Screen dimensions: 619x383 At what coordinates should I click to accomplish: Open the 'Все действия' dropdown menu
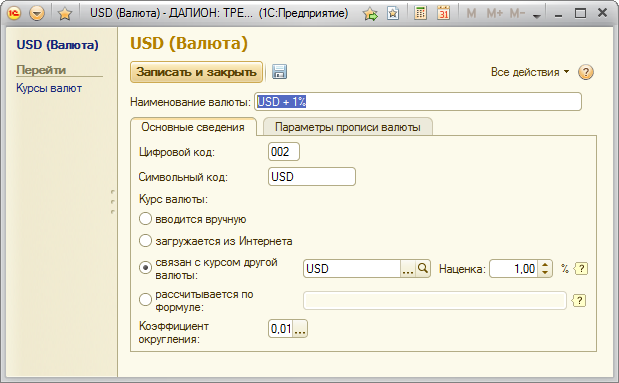click(x=530, y=72)
